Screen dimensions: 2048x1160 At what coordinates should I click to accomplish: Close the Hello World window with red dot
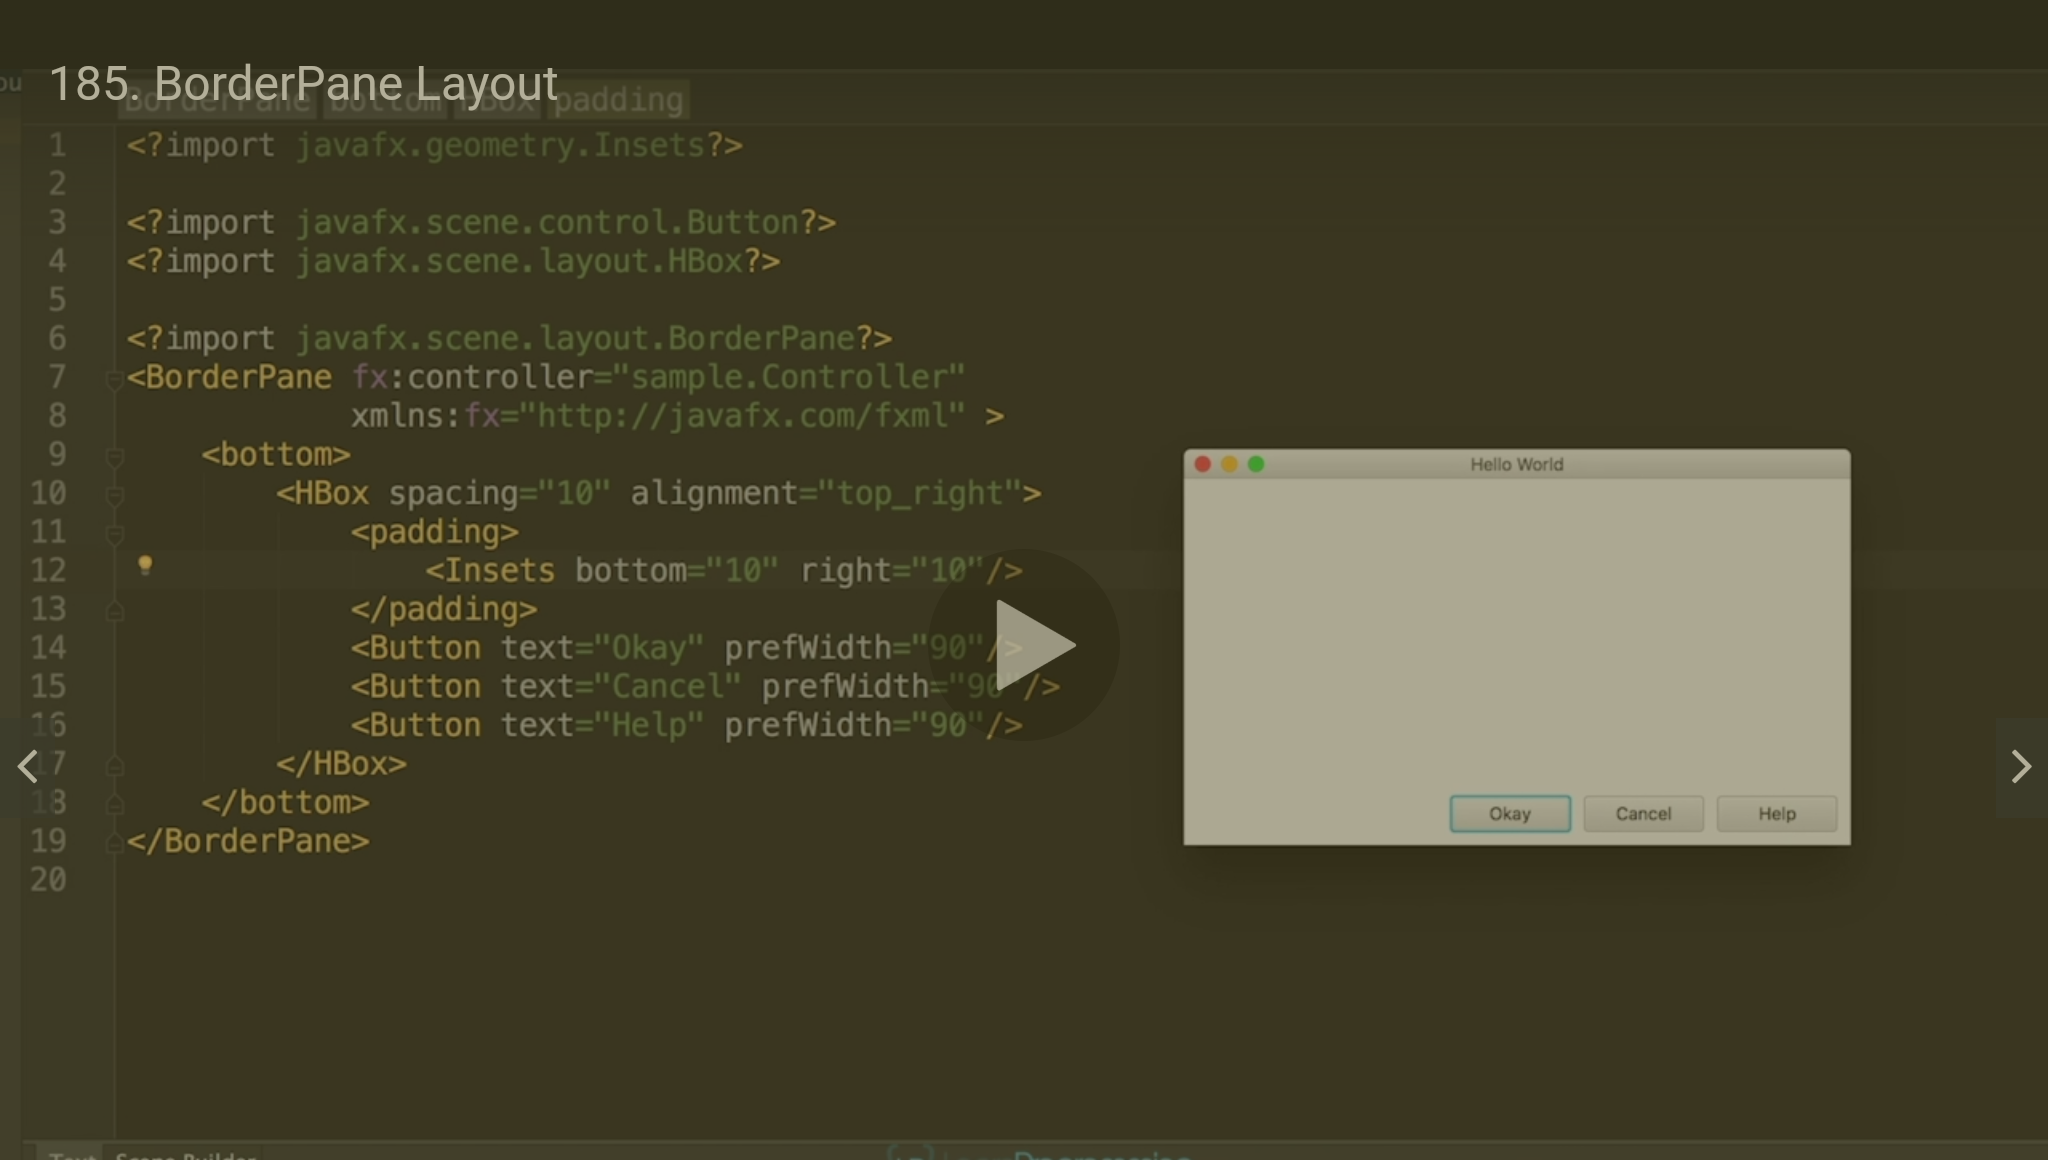point(1203,464)
